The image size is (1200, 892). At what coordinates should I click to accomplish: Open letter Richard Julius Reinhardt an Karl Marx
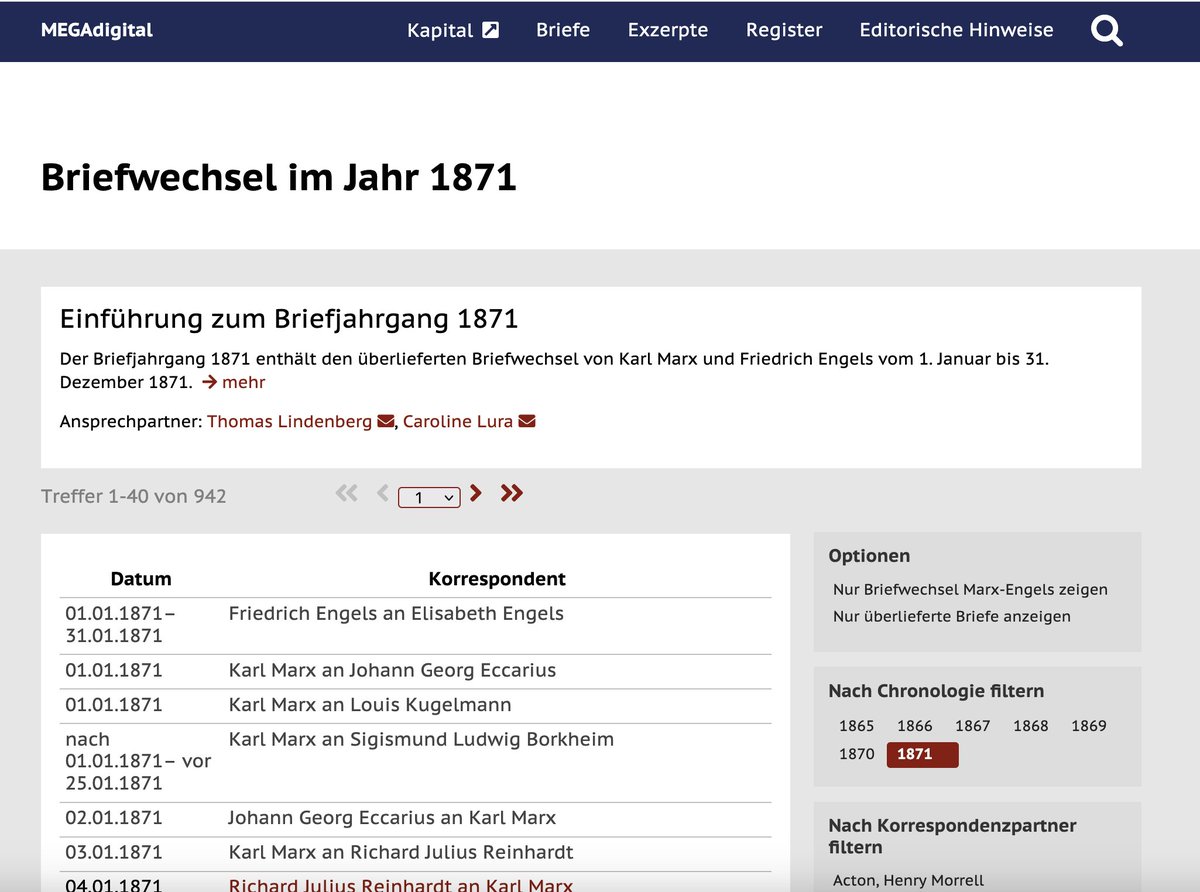click(401, 885)
